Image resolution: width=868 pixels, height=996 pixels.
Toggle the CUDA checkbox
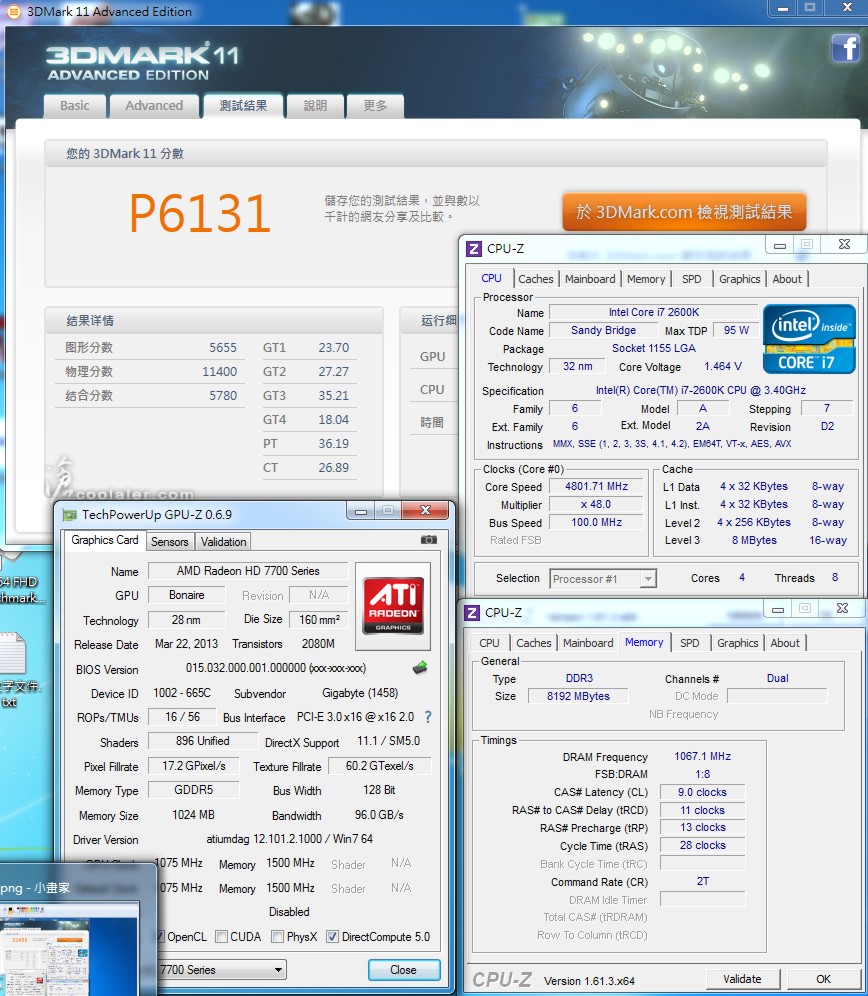[221, 936]
